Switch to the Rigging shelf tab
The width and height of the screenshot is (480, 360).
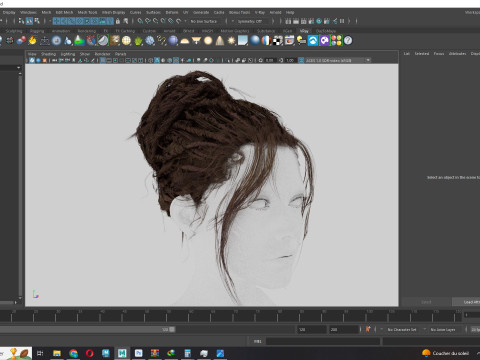coord(37,31)
